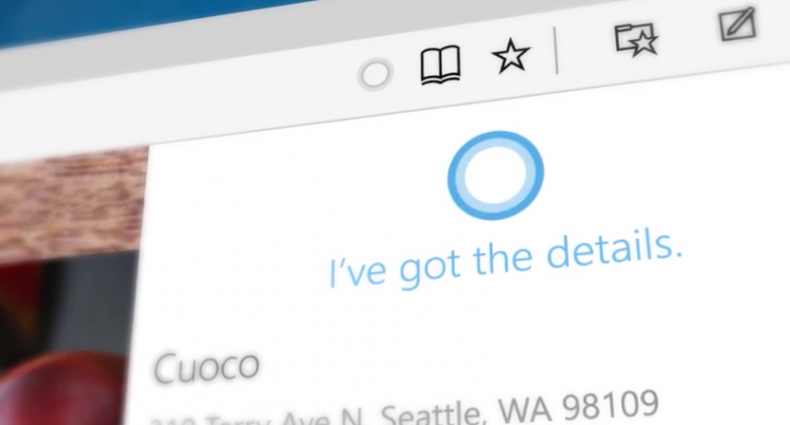The width and height of the screenshot is (790, 425).
Task: Click the small Cortana circle in address bar
Action: point(375,75)
